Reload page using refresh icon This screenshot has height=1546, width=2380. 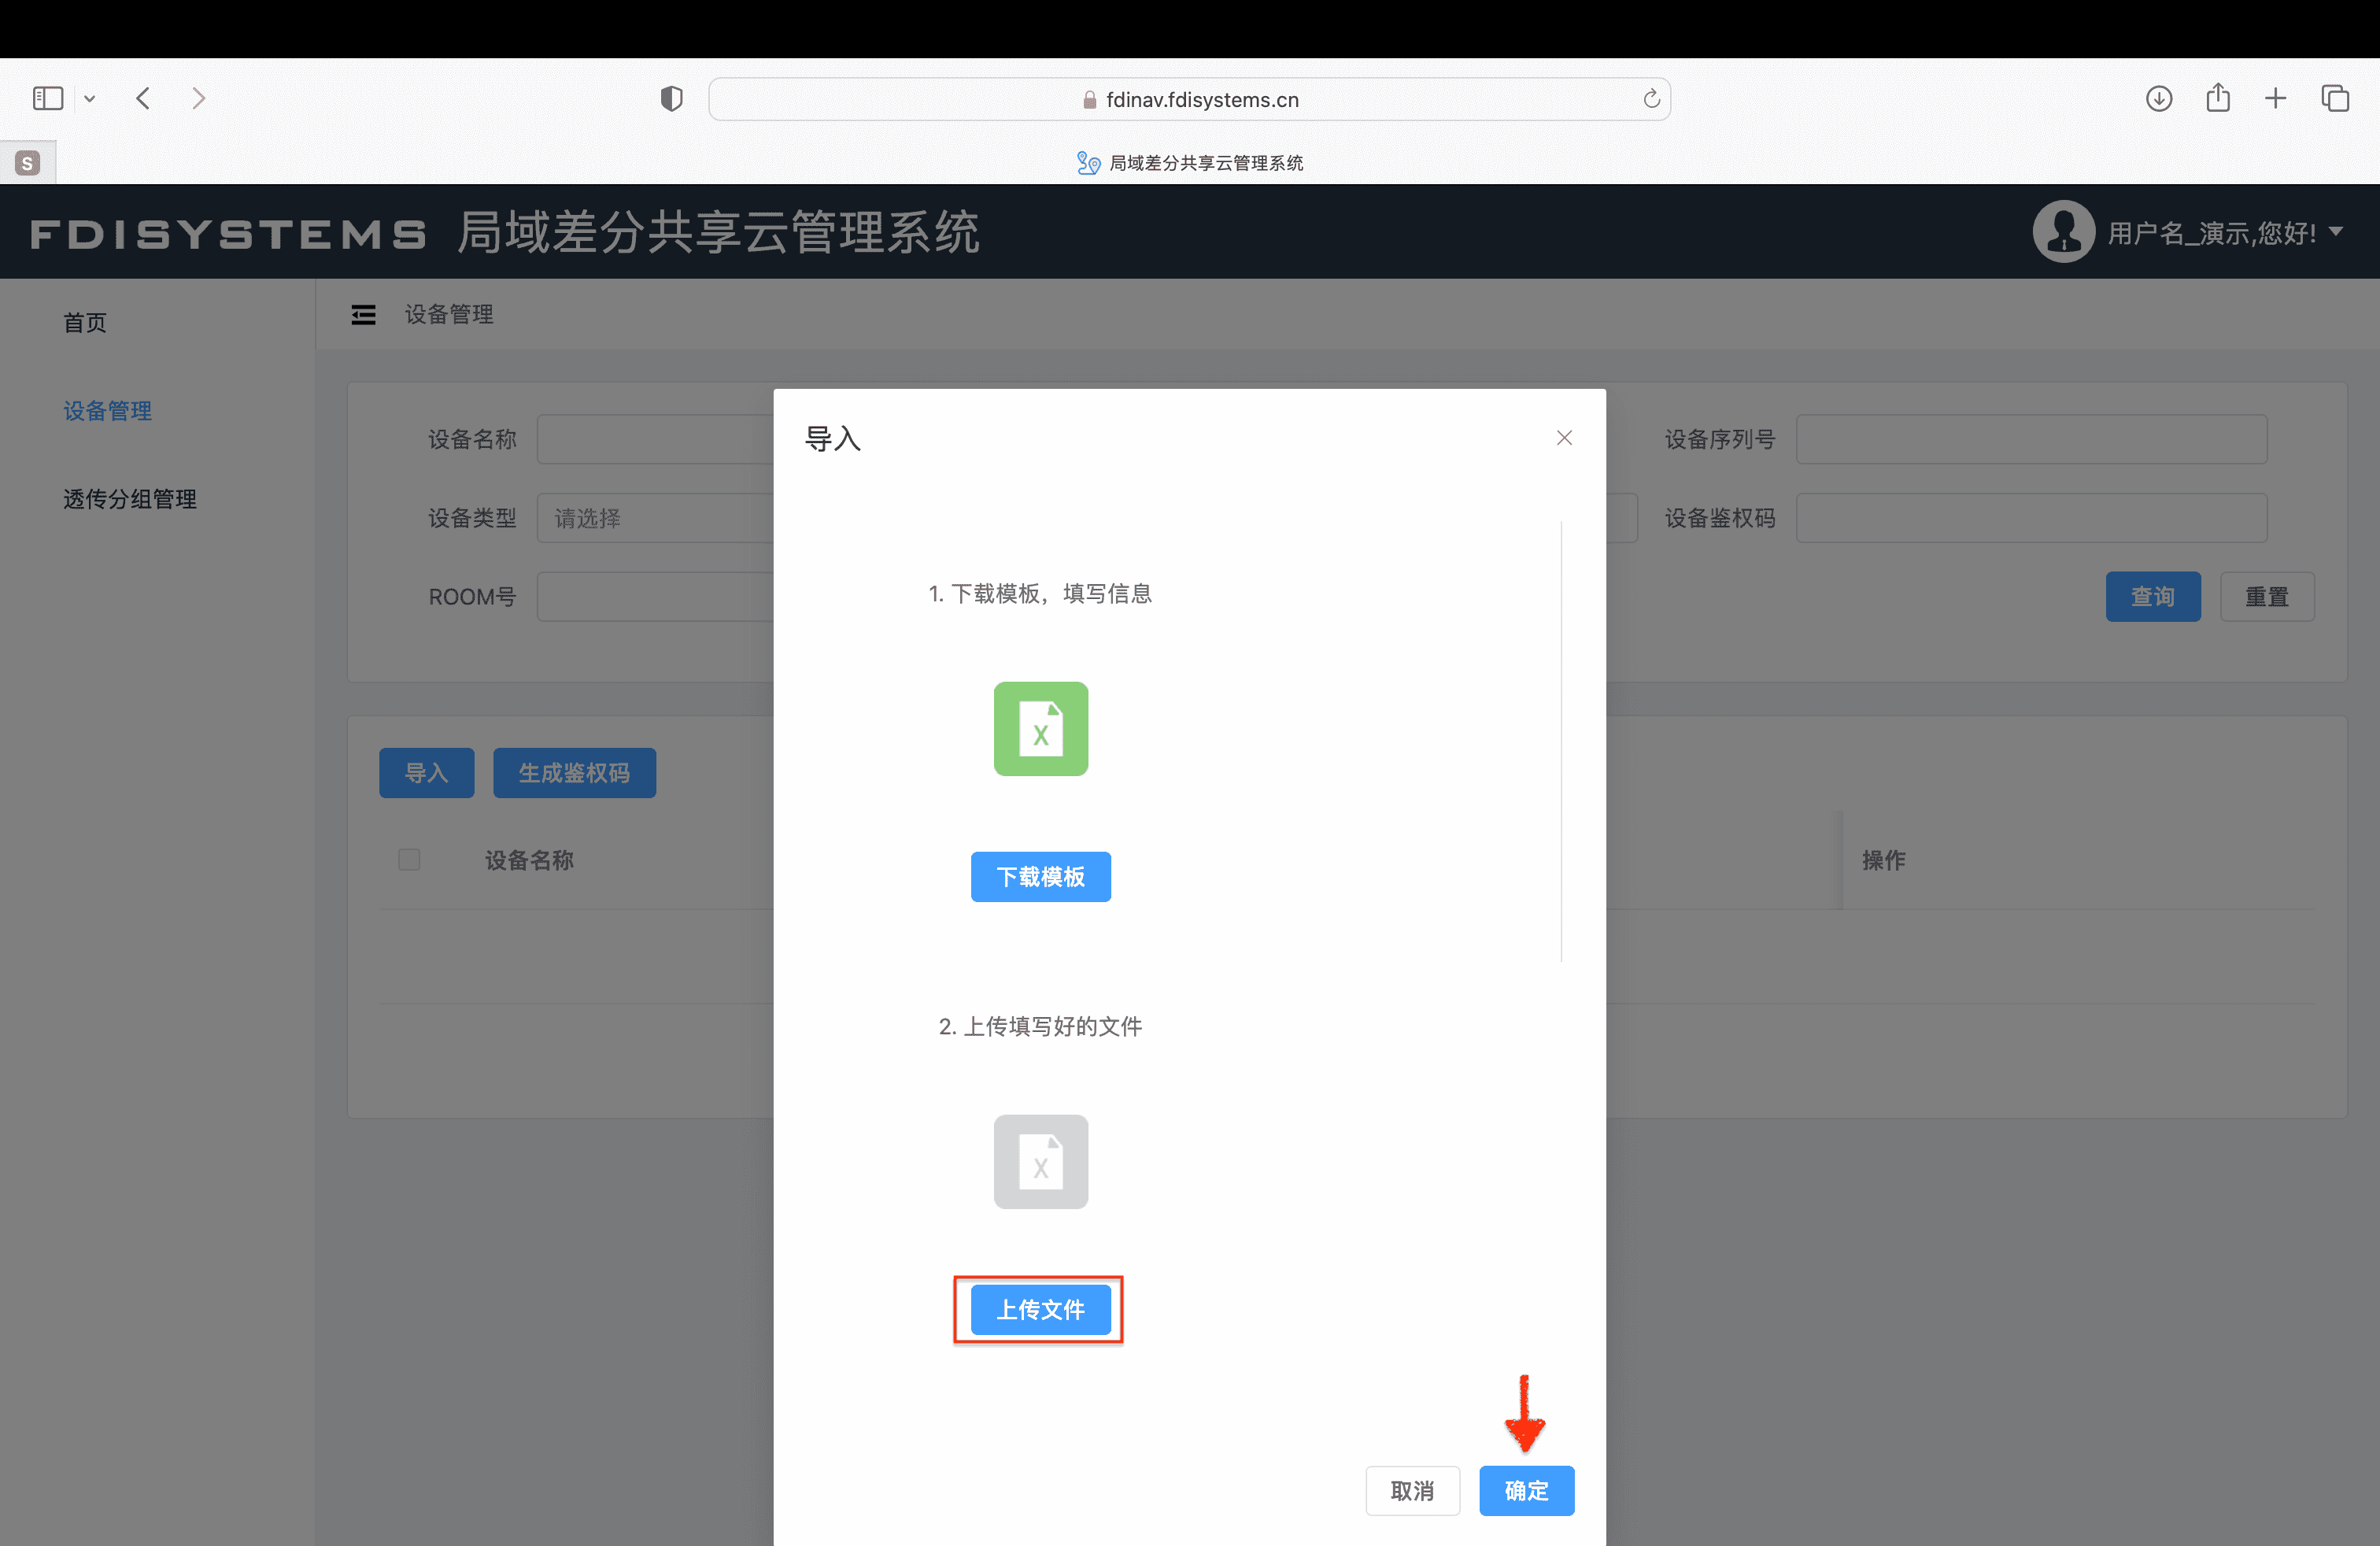(1651, 99)
